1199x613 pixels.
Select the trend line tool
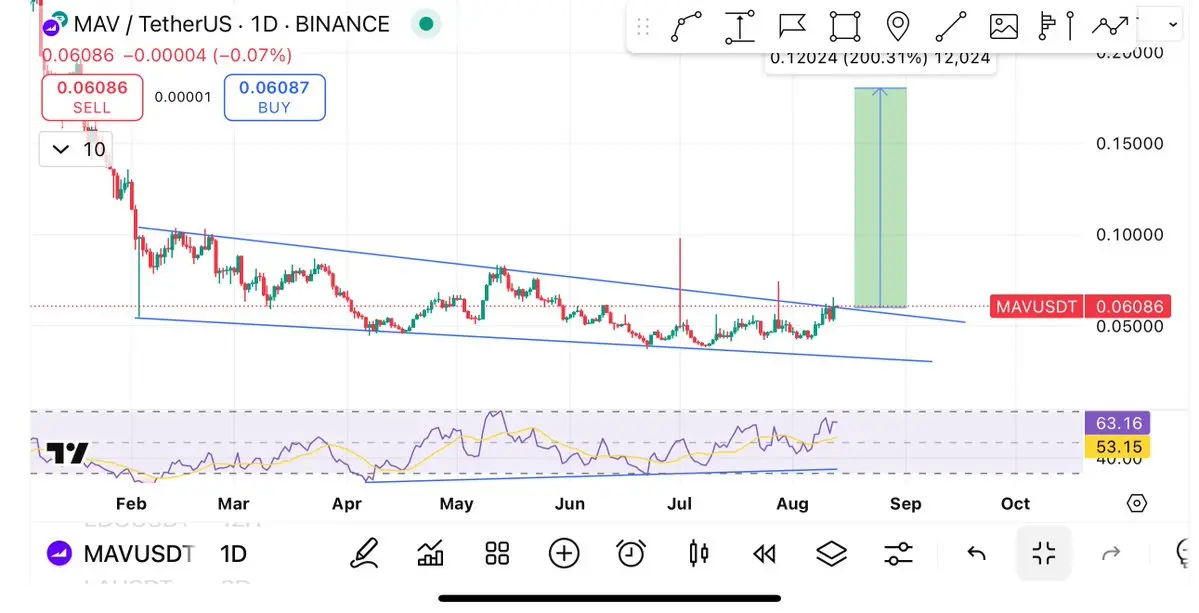coord(950,27)
